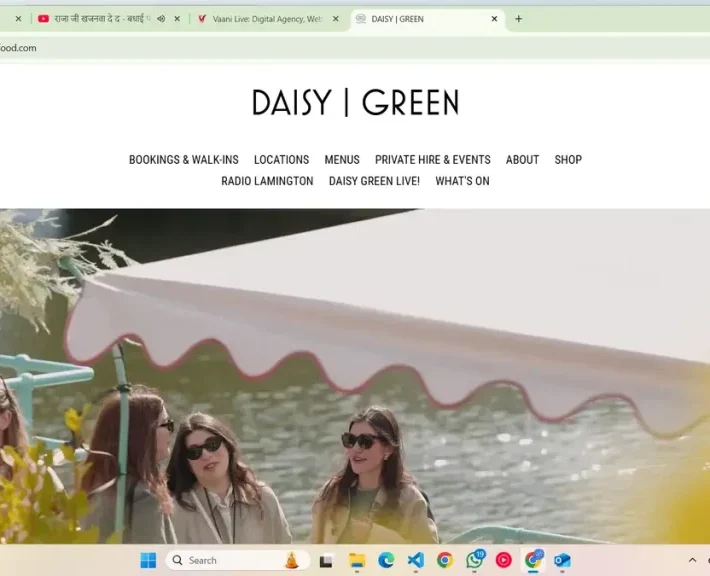Screen dimensions: 710x576
Task: Open Google Chrome from the taskbar
Action: 445,560
